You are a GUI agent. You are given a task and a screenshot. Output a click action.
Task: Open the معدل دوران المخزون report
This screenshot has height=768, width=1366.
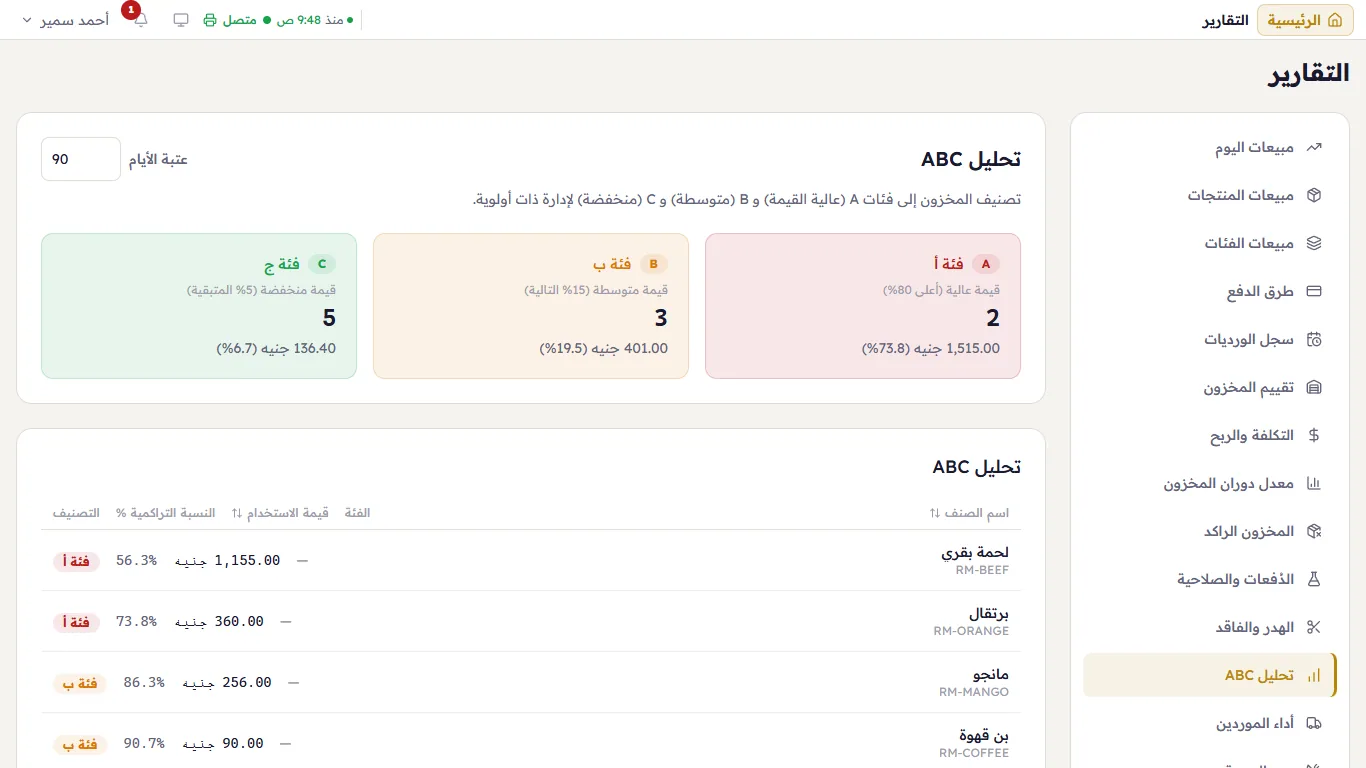(x=1210, y=483)
